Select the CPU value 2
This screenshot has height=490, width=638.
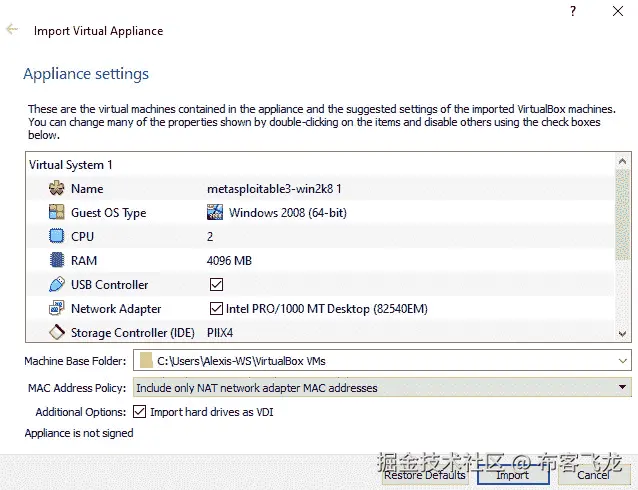pyautogui.click(x=210, y=236)
